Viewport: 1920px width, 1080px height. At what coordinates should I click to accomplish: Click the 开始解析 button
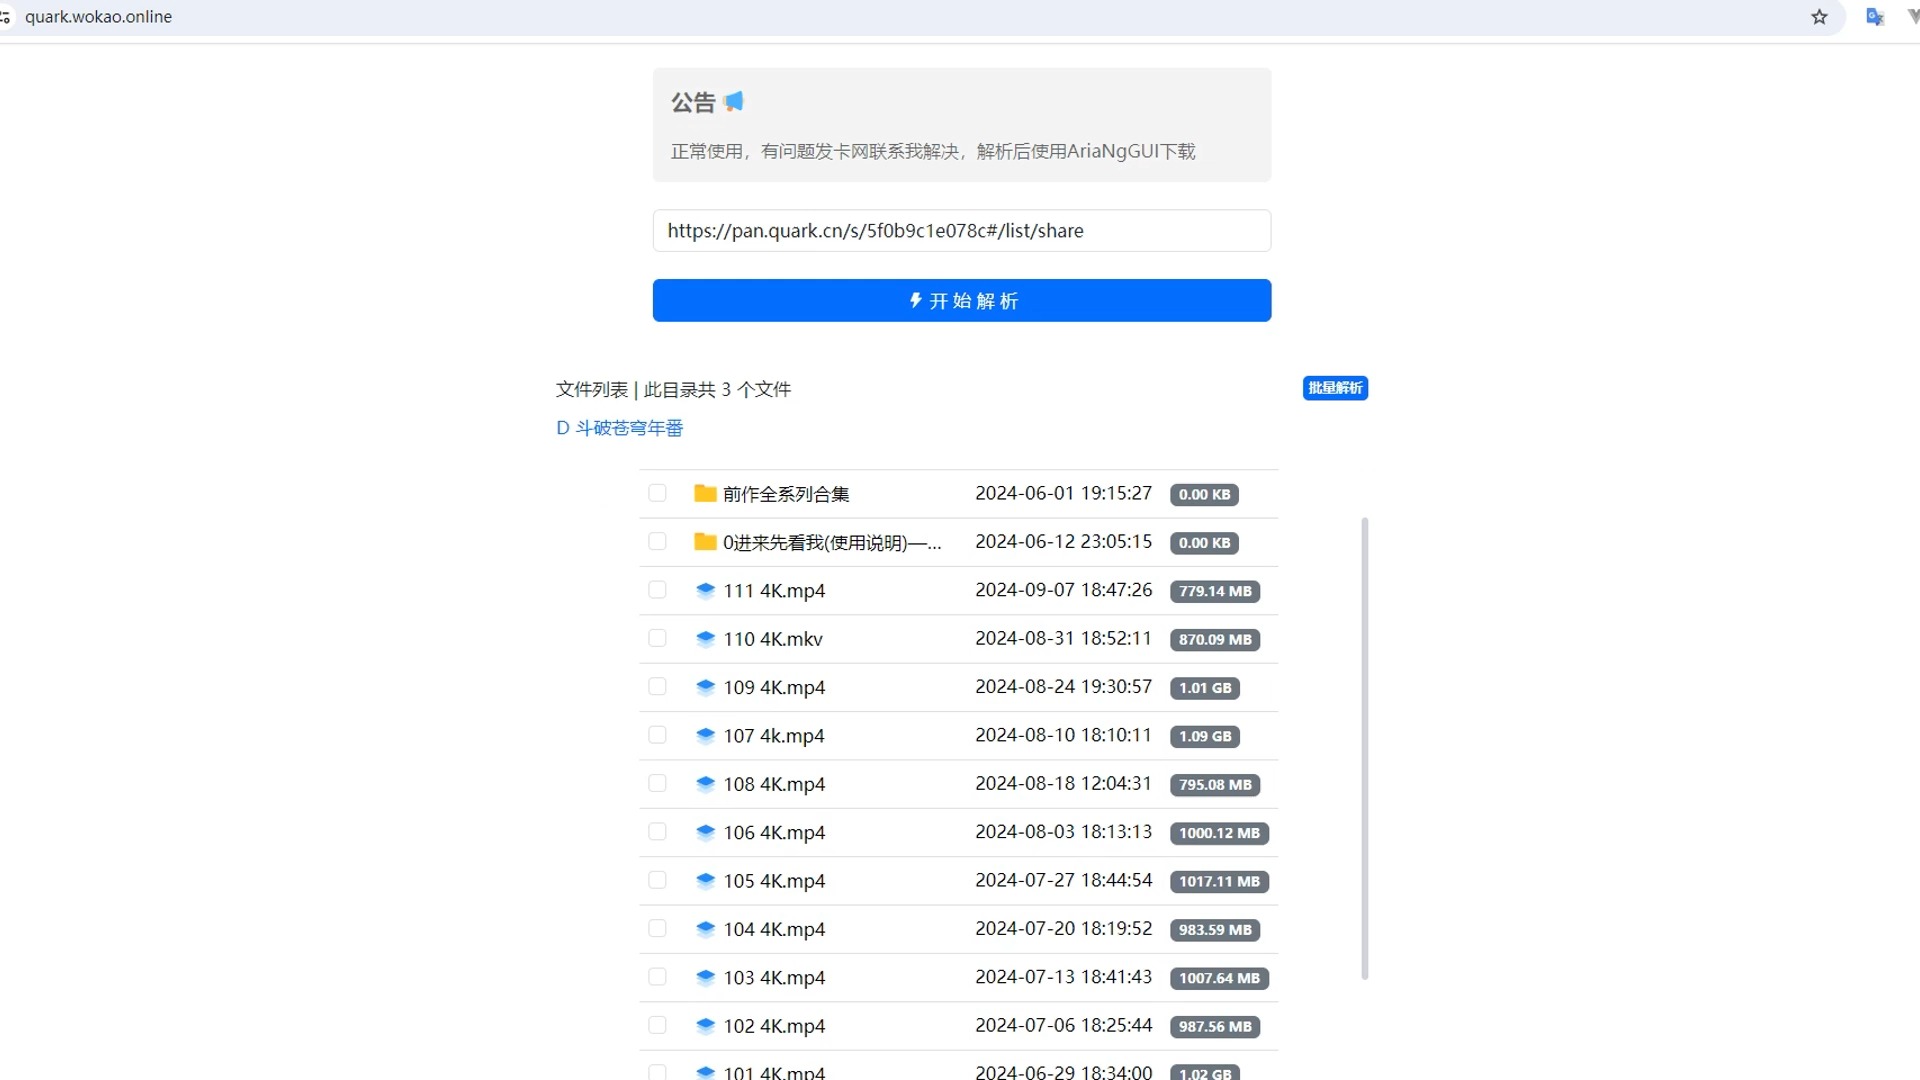coord(962,300)
